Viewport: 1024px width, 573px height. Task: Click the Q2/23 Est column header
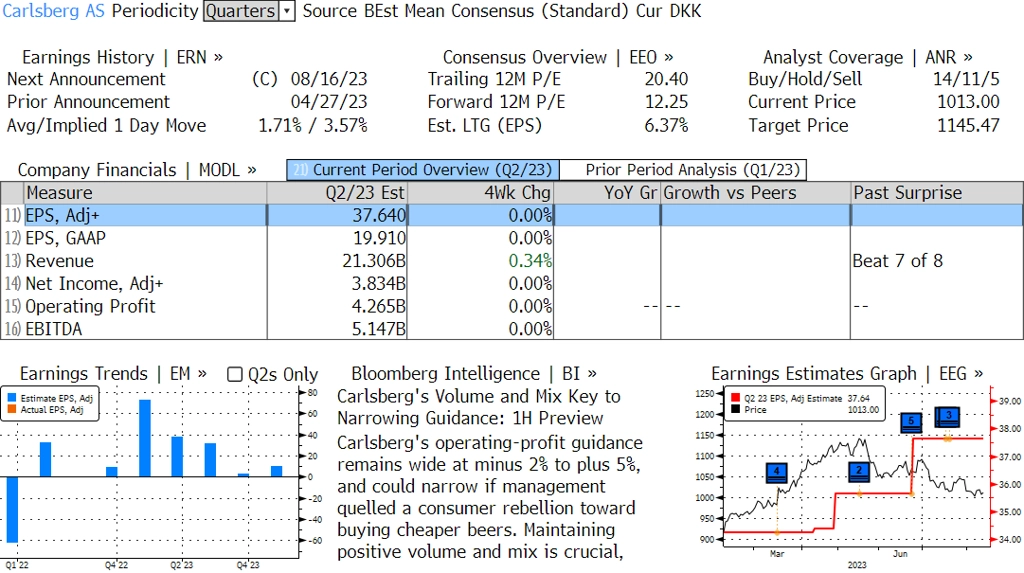tap(336, 193)
